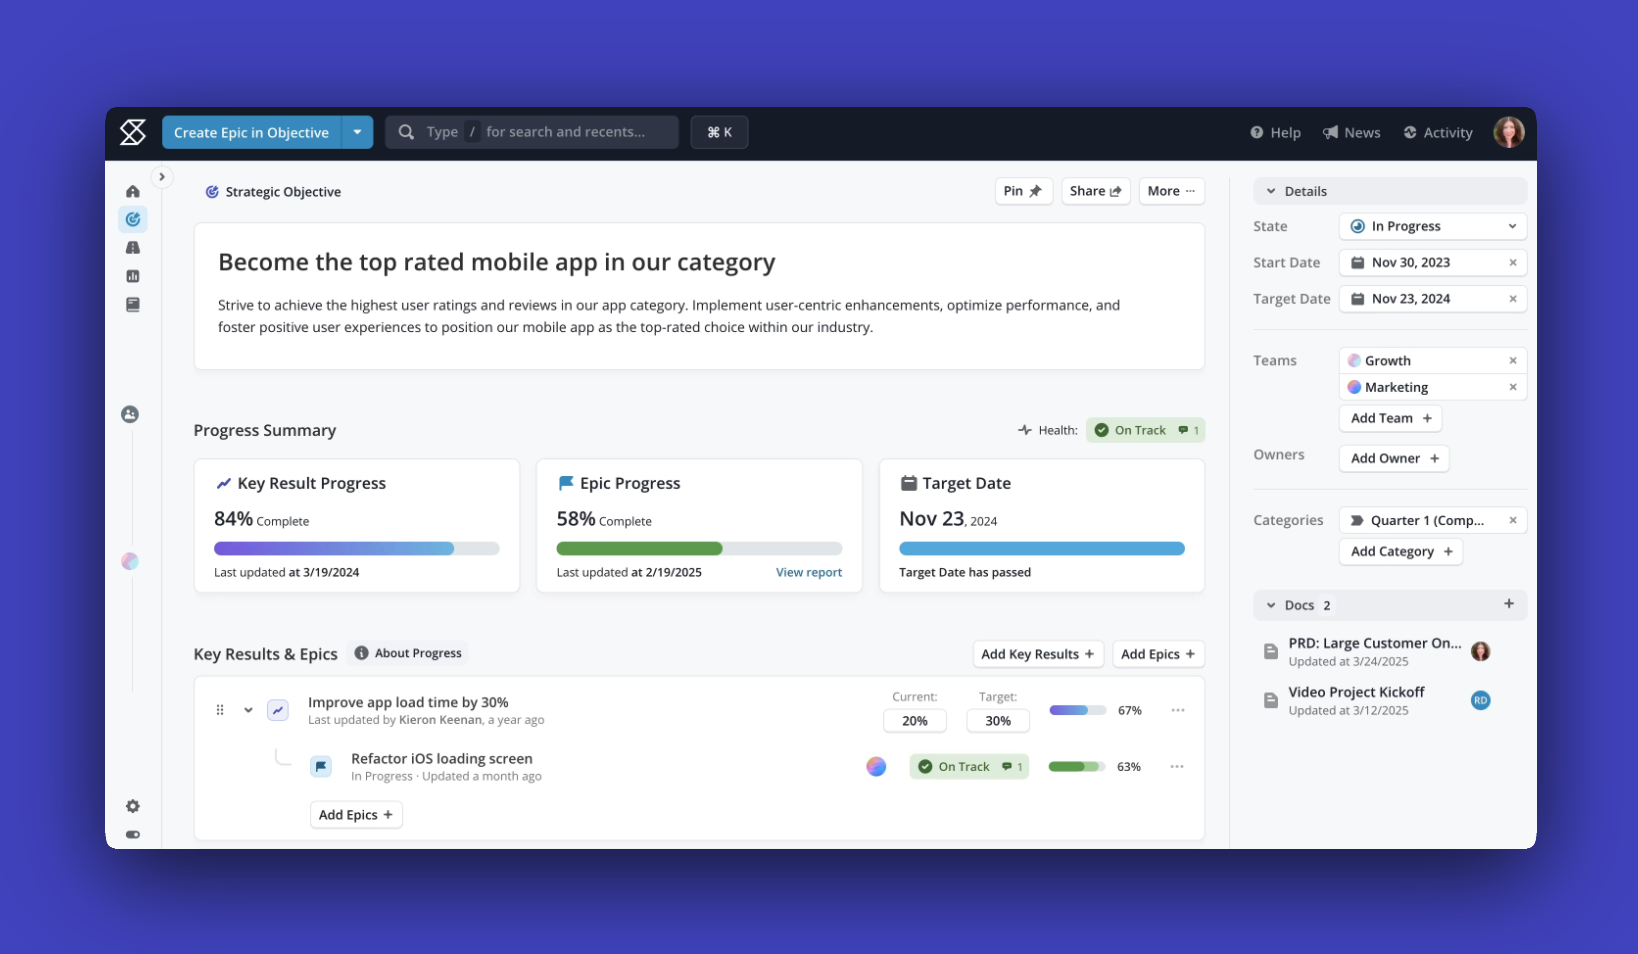
Task: Click the Key Result Progress bar
Action: 356,548
